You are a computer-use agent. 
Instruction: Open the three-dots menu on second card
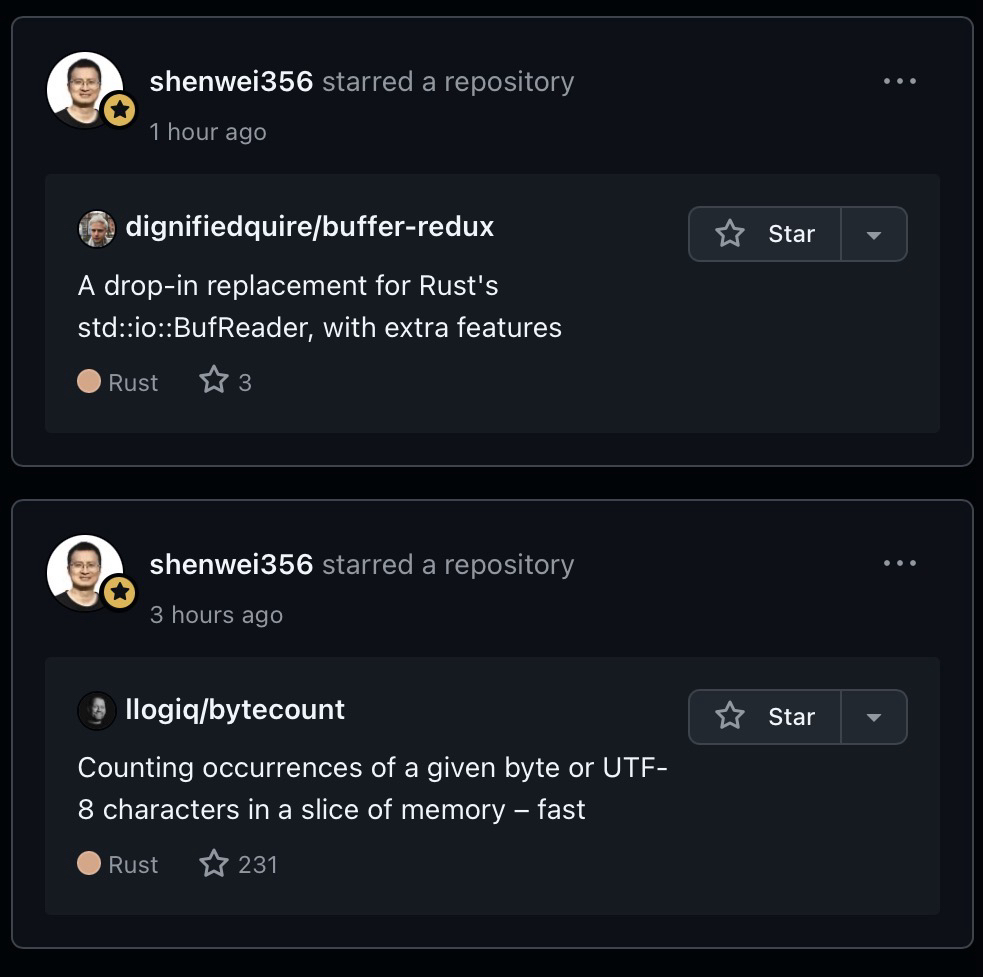(x=900, y=564)
